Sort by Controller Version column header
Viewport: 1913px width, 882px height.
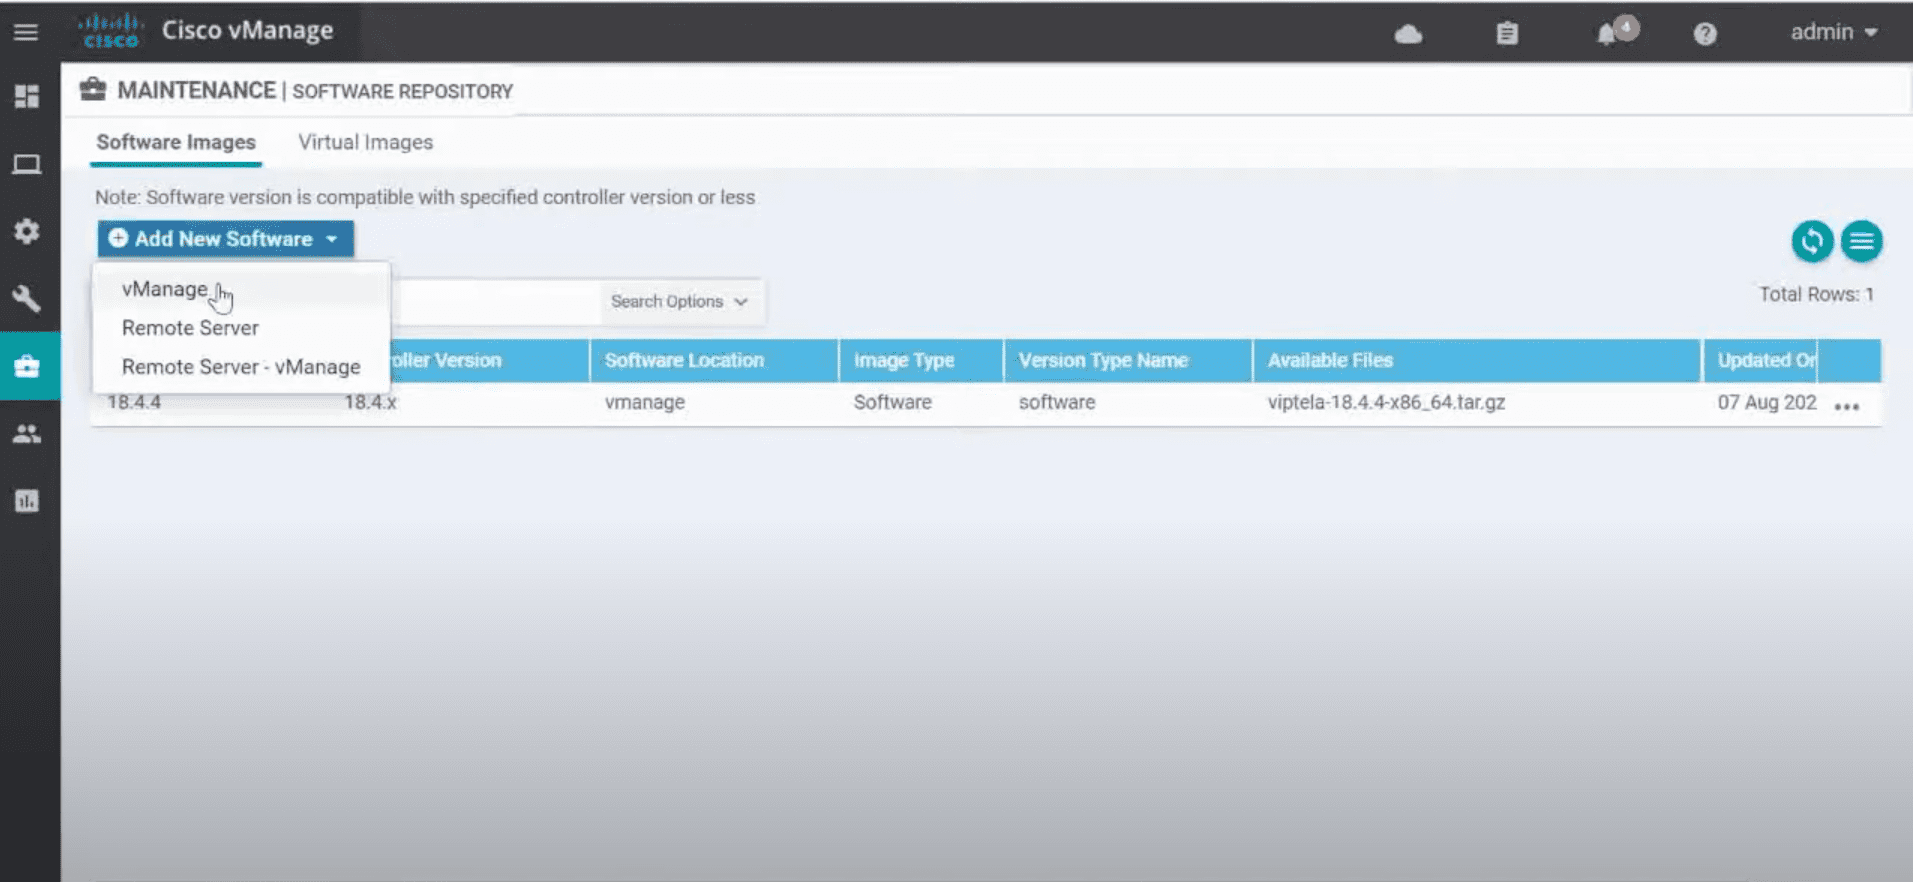[445, 360]
